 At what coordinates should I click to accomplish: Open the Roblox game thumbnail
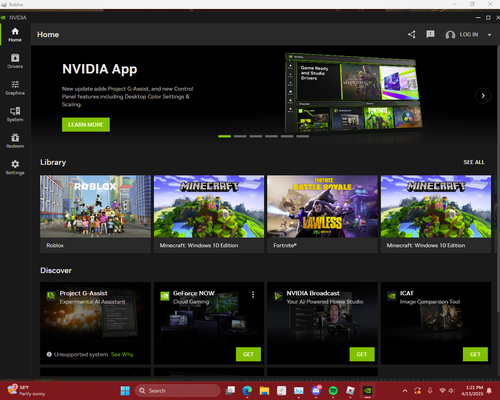pos(95,206)
